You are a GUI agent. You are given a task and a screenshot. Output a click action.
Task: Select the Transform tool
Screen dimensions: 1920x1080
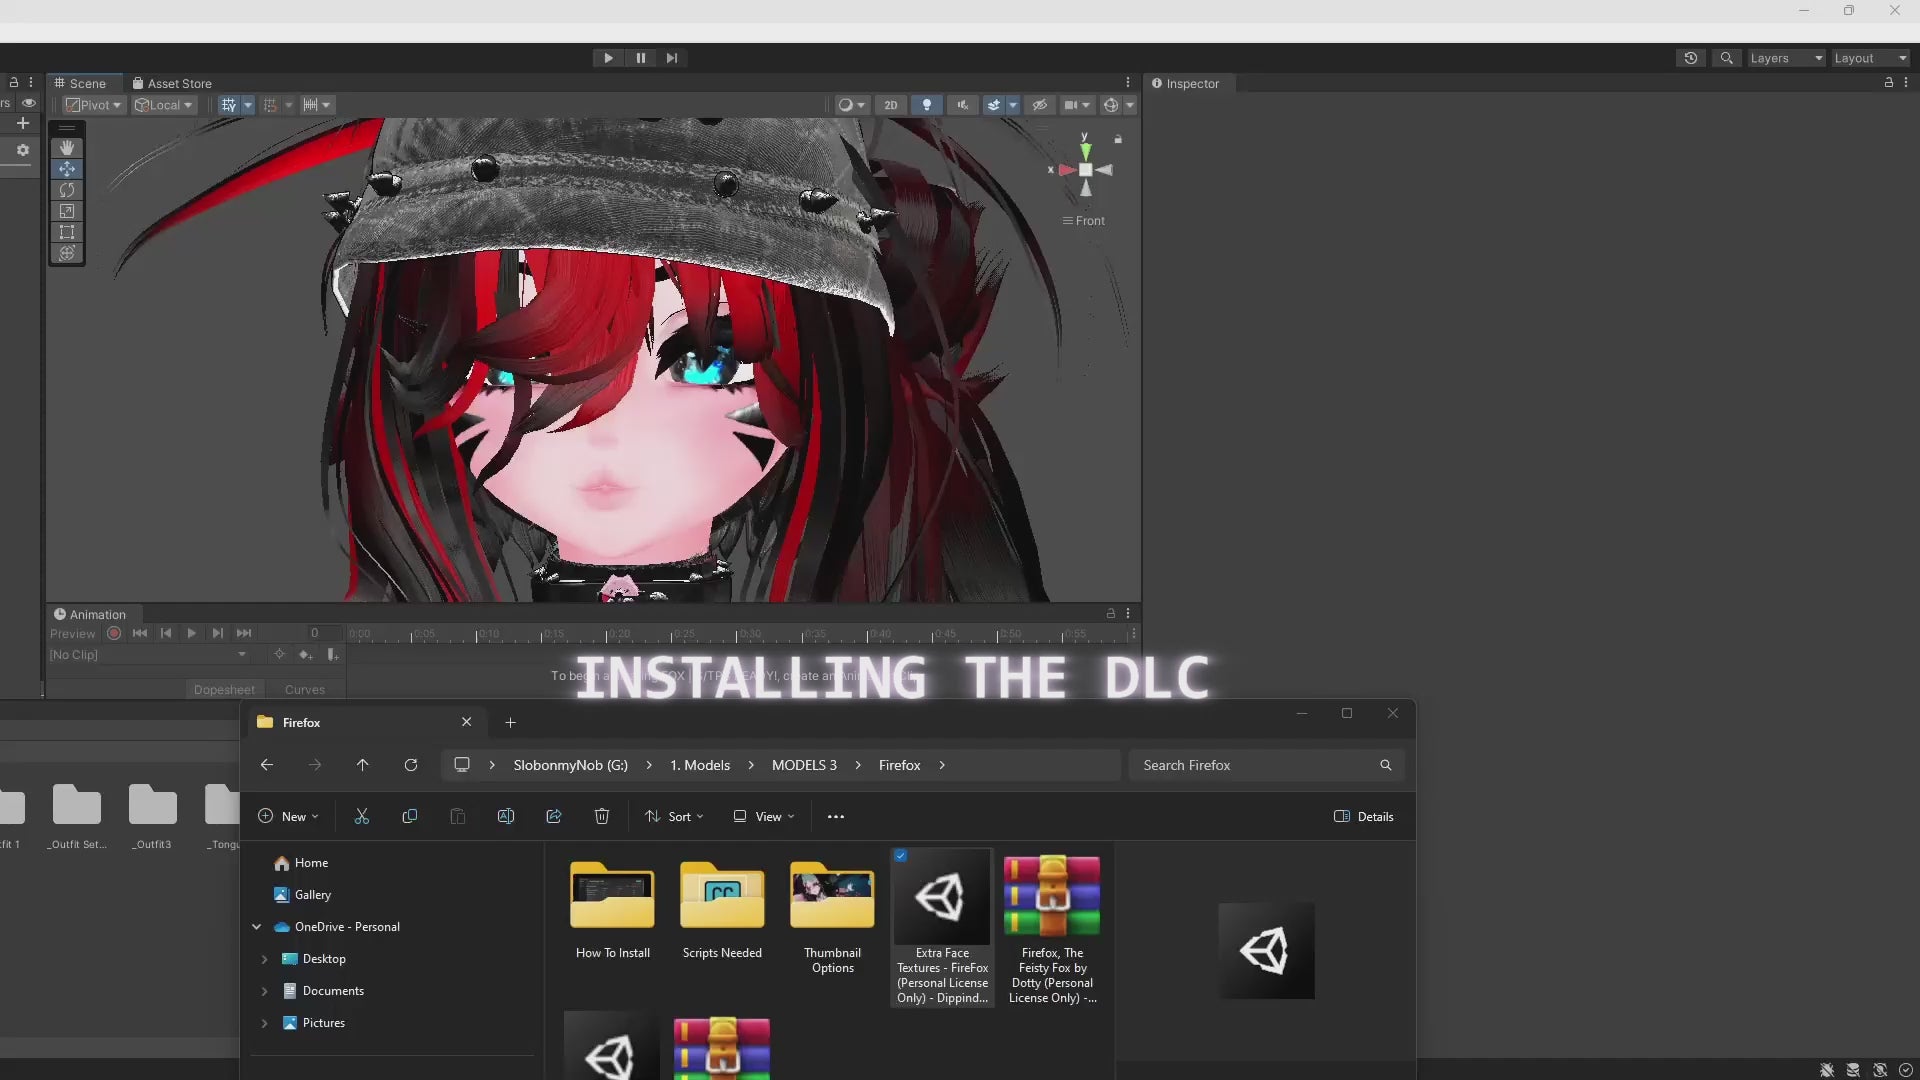point(67,253)
